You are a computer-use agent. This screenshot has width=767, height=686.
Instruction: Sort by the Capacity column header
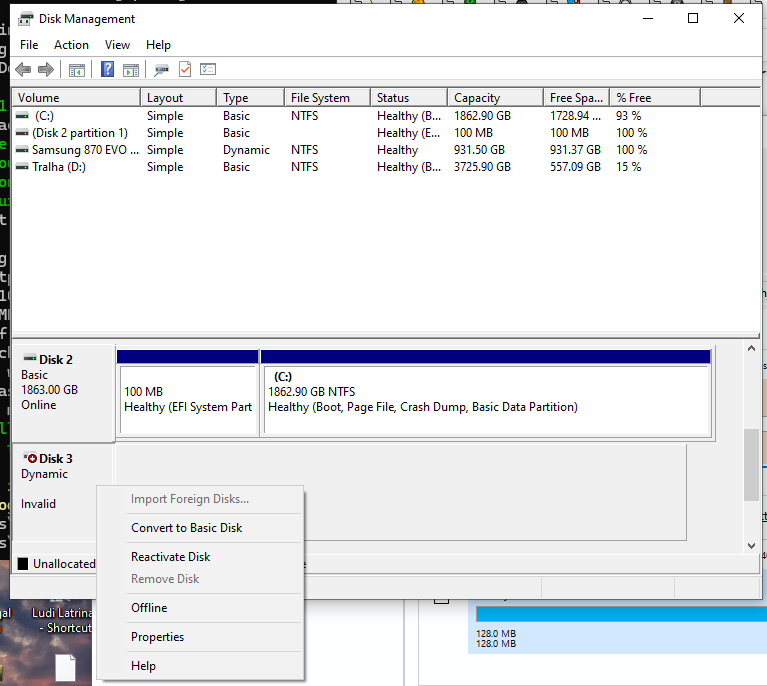point(496,98)
